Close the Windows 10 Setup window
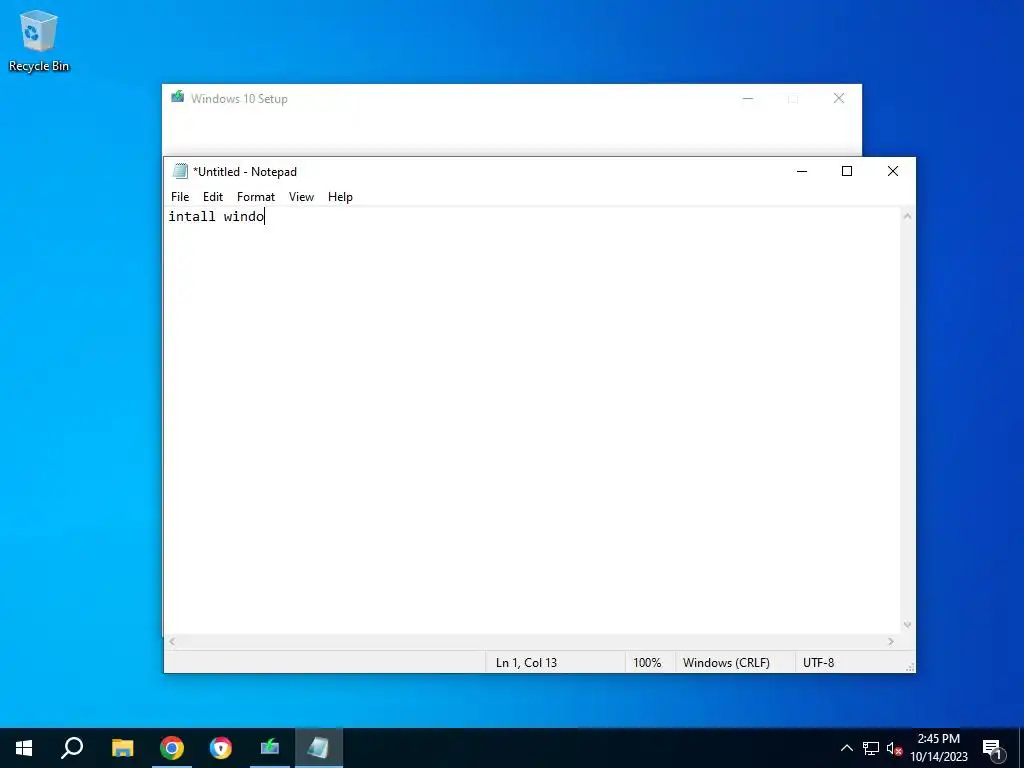This screenshot has height=768, width=1024. [x=839, y=99]
